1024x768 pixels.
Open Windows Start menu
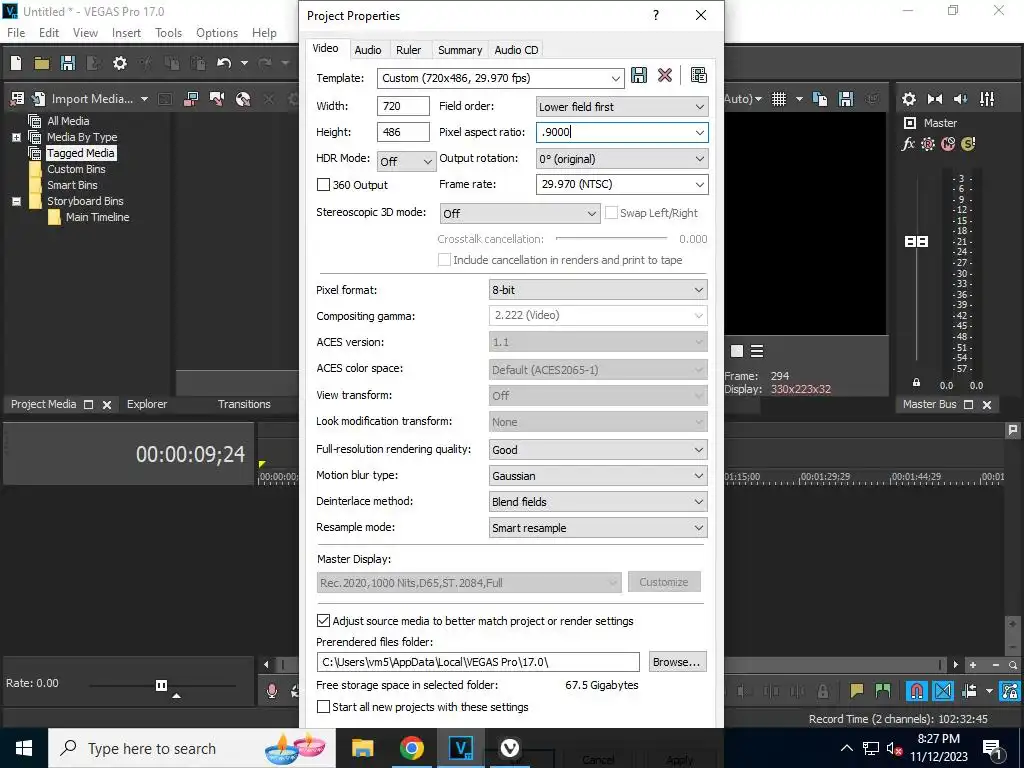(x=24, y=748)
